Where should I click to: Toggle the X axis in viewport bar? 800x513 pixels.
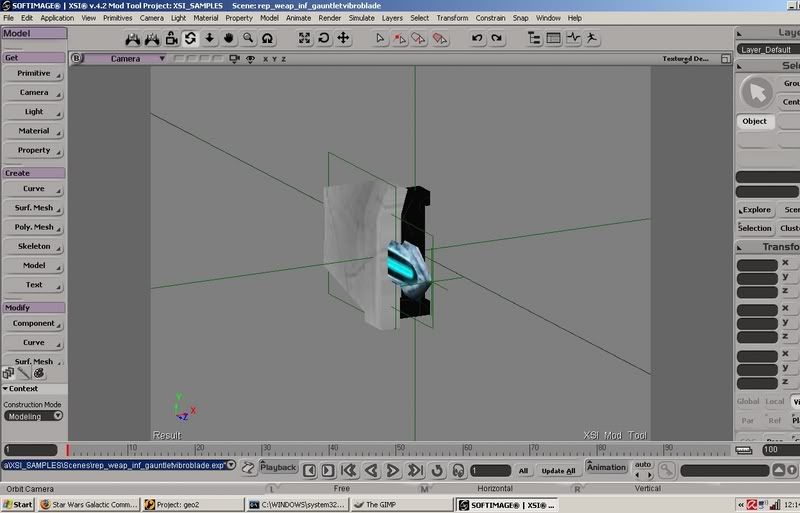pos(265,59)
